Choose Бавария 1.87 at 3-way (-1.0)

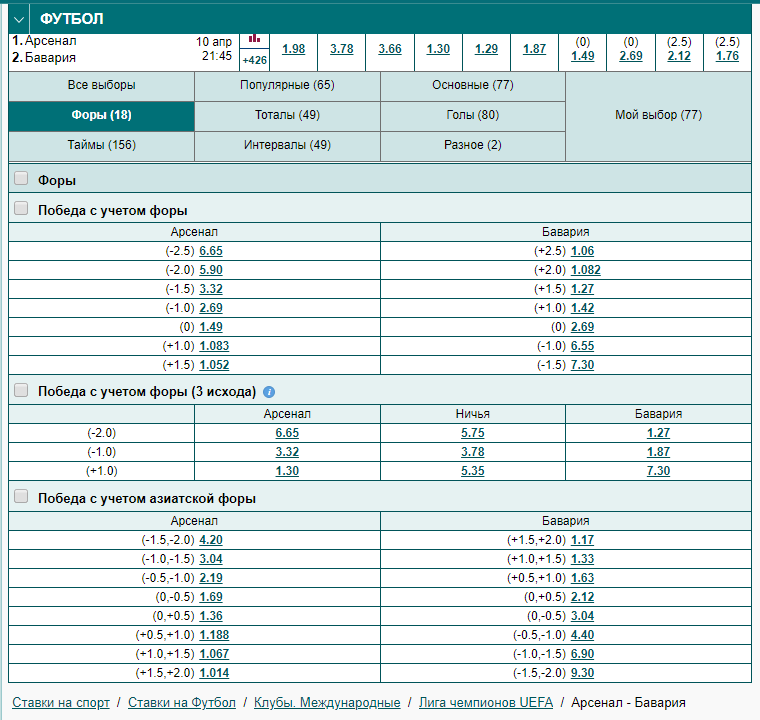tap(658, 452)
